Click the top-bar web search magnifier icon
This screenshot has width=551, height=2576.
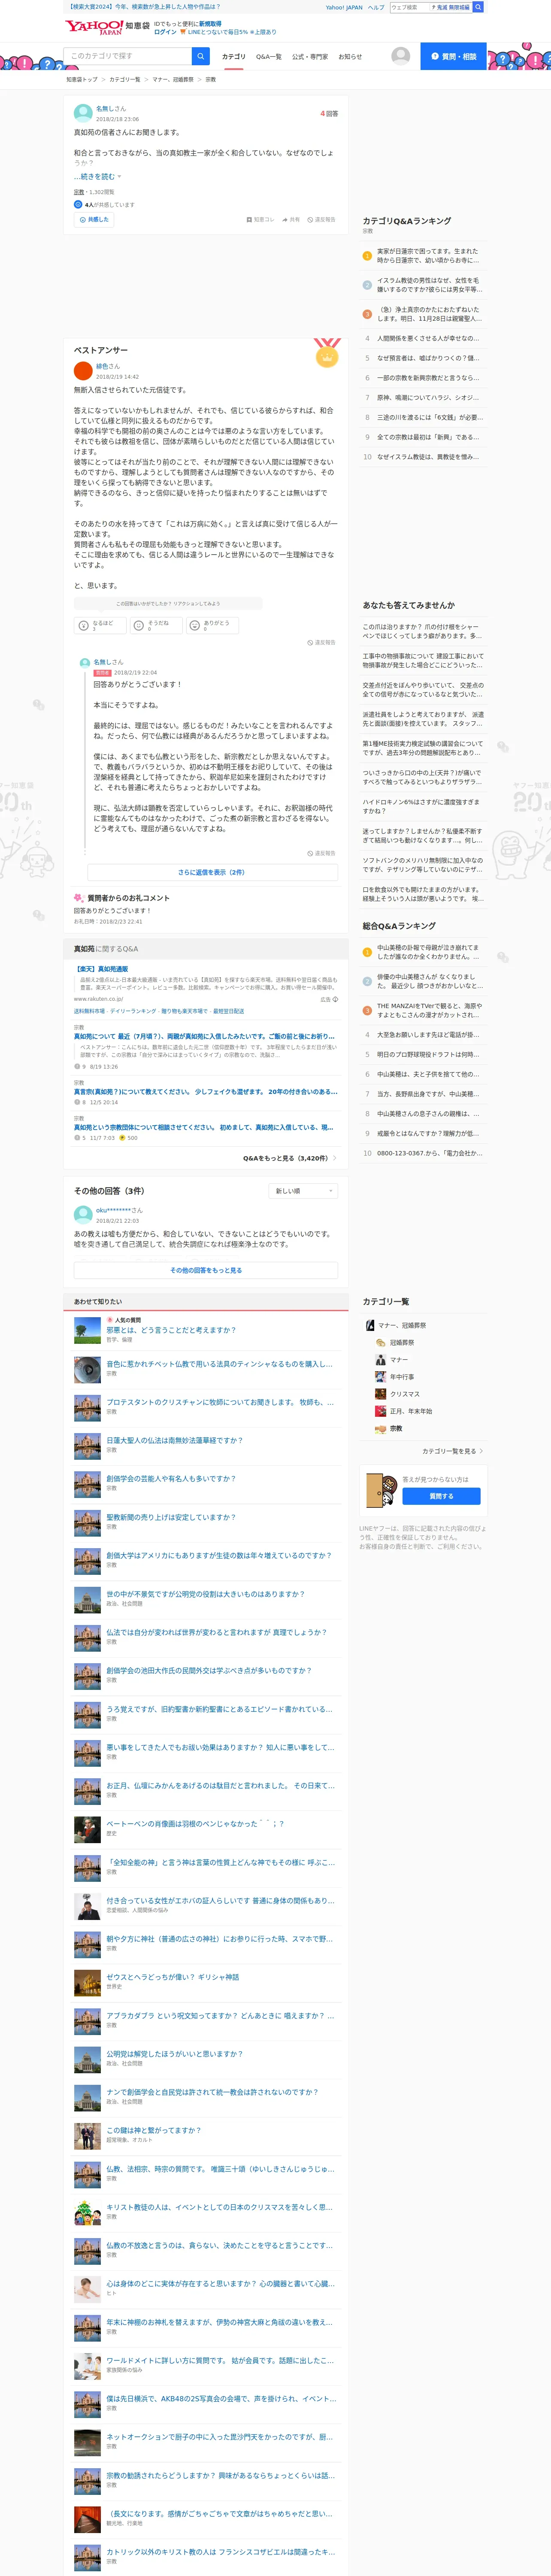(x=478, y=7)
